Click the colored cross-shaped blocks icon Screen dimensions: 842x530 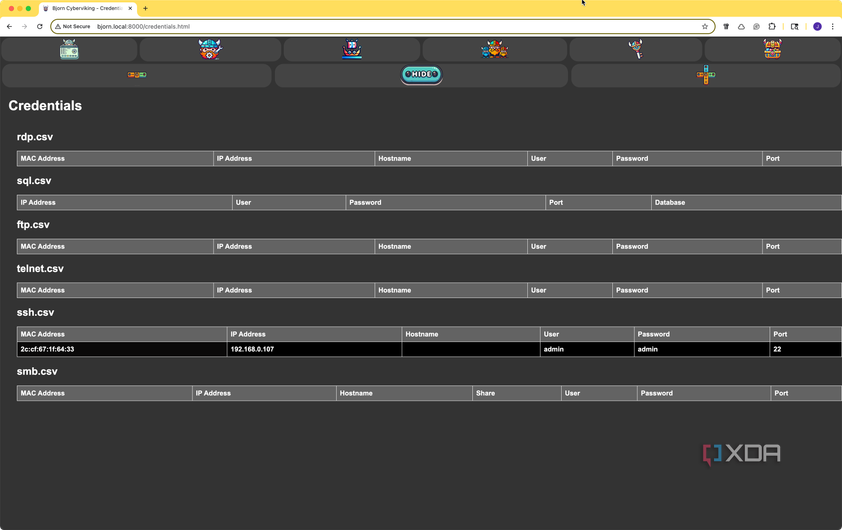pyautogui.click(x=706, y=75)
